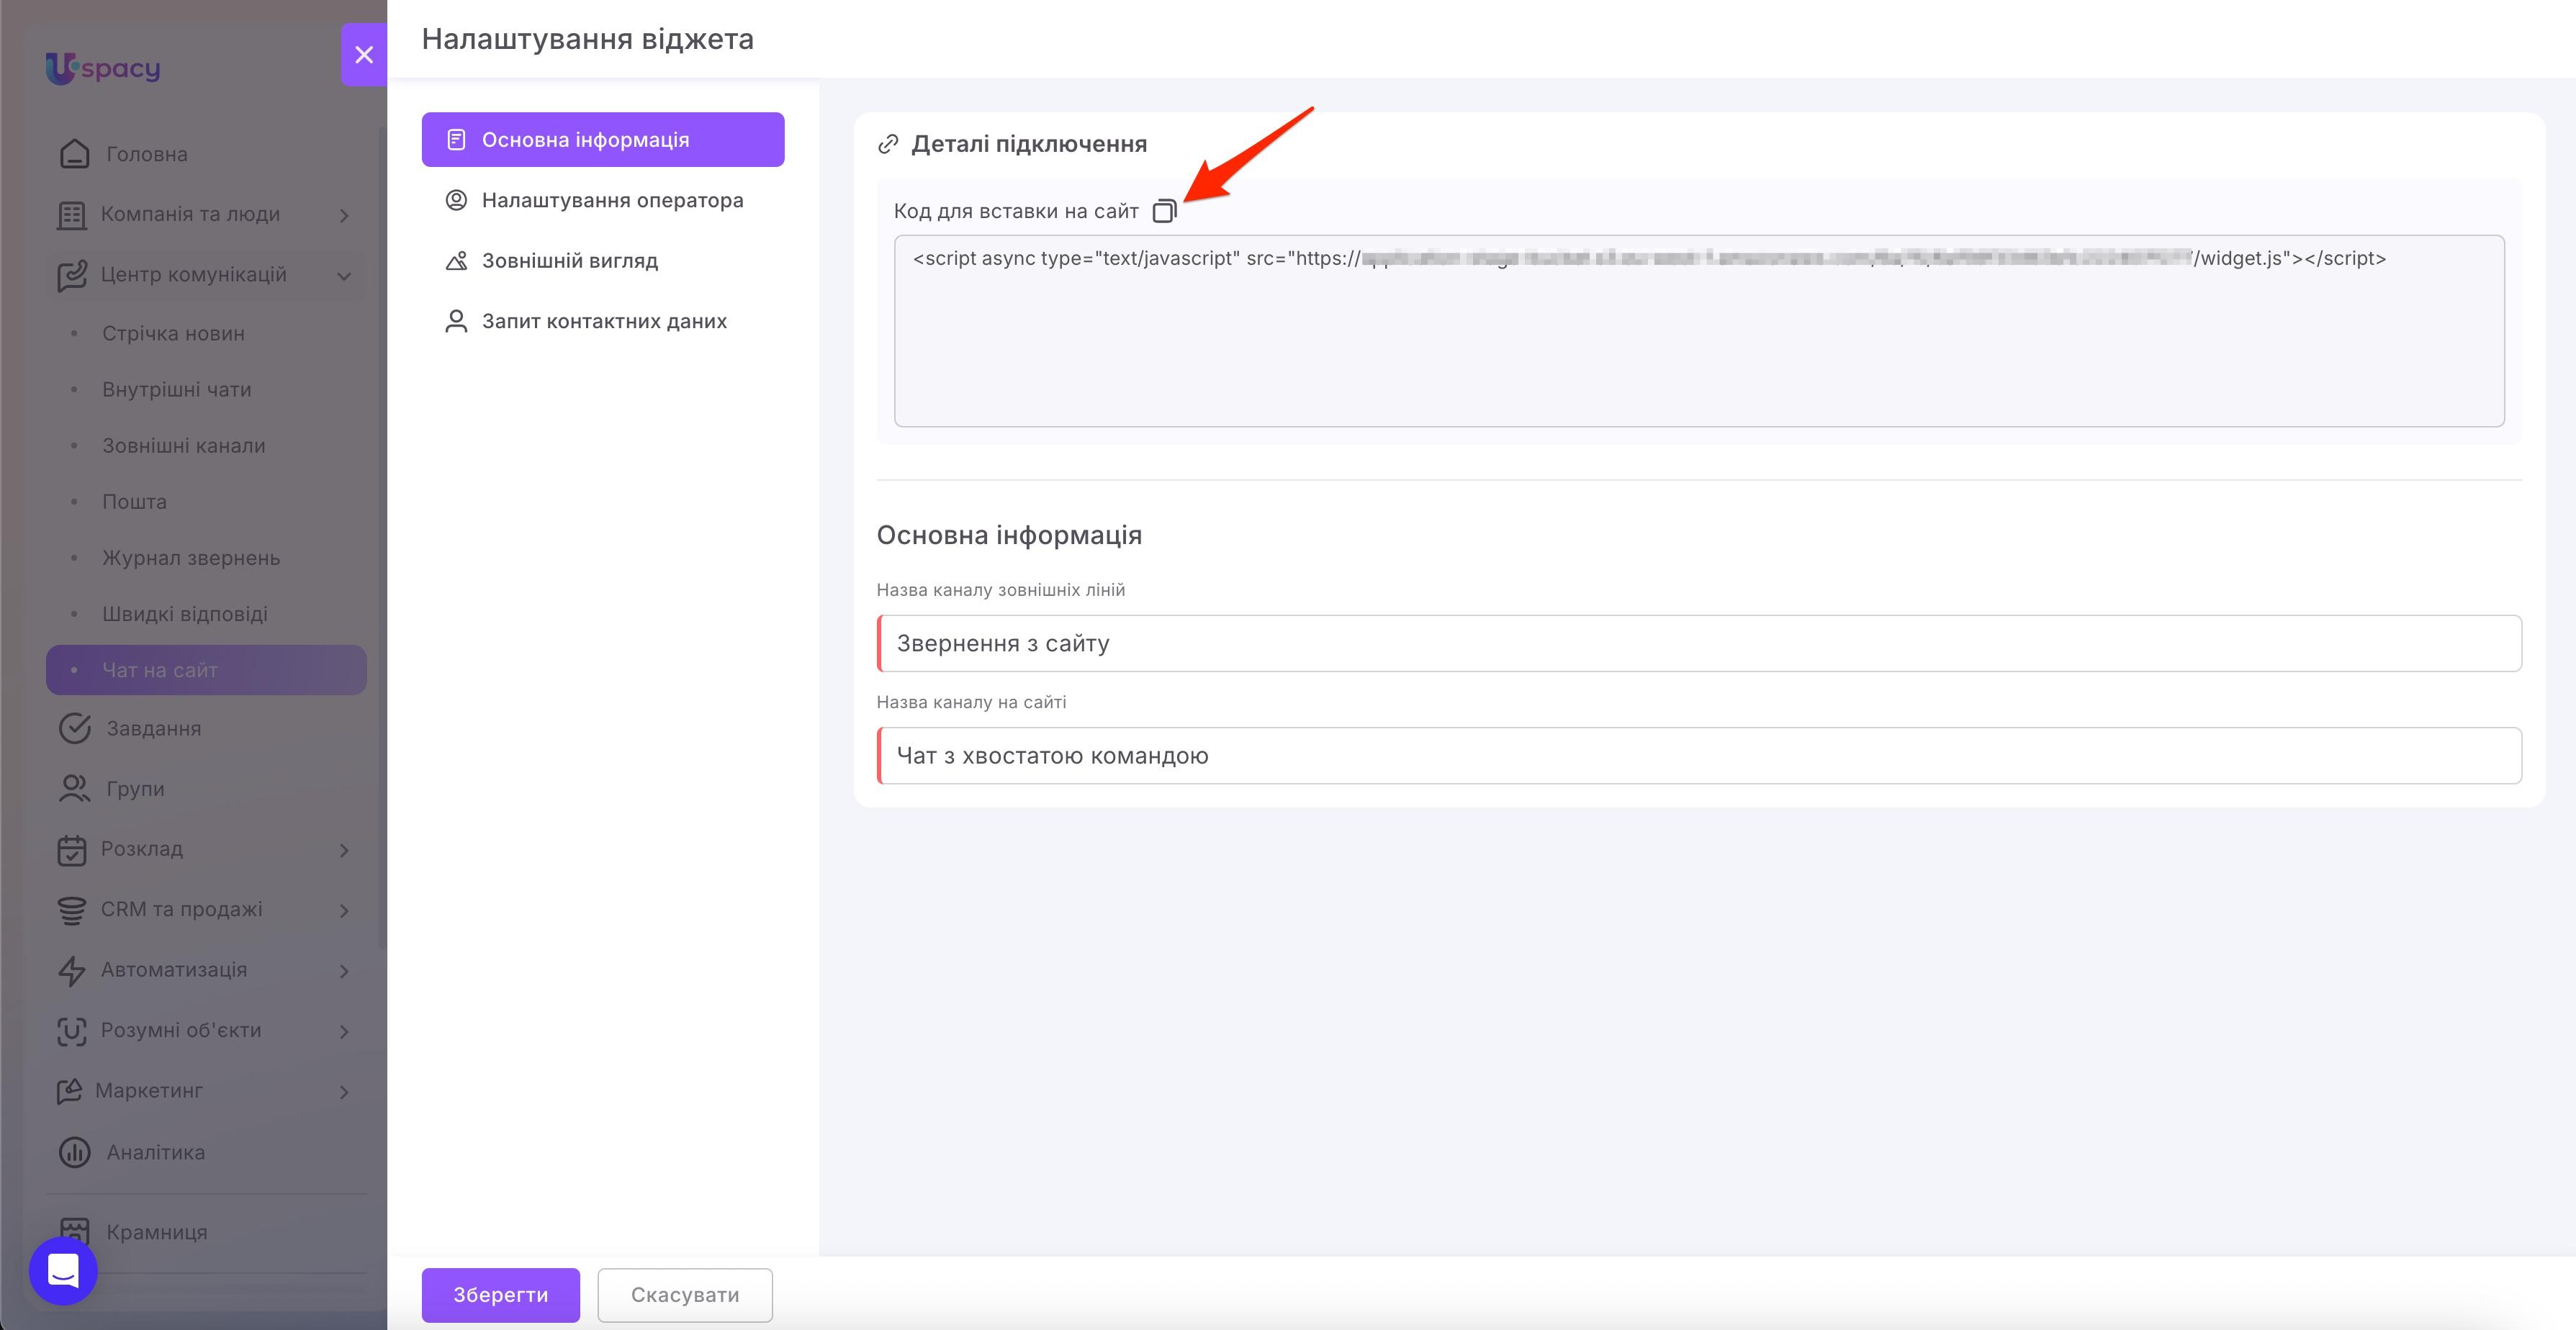Click the Налаштування оператора user icon
2576x1330 pixels.
(456, 200)
